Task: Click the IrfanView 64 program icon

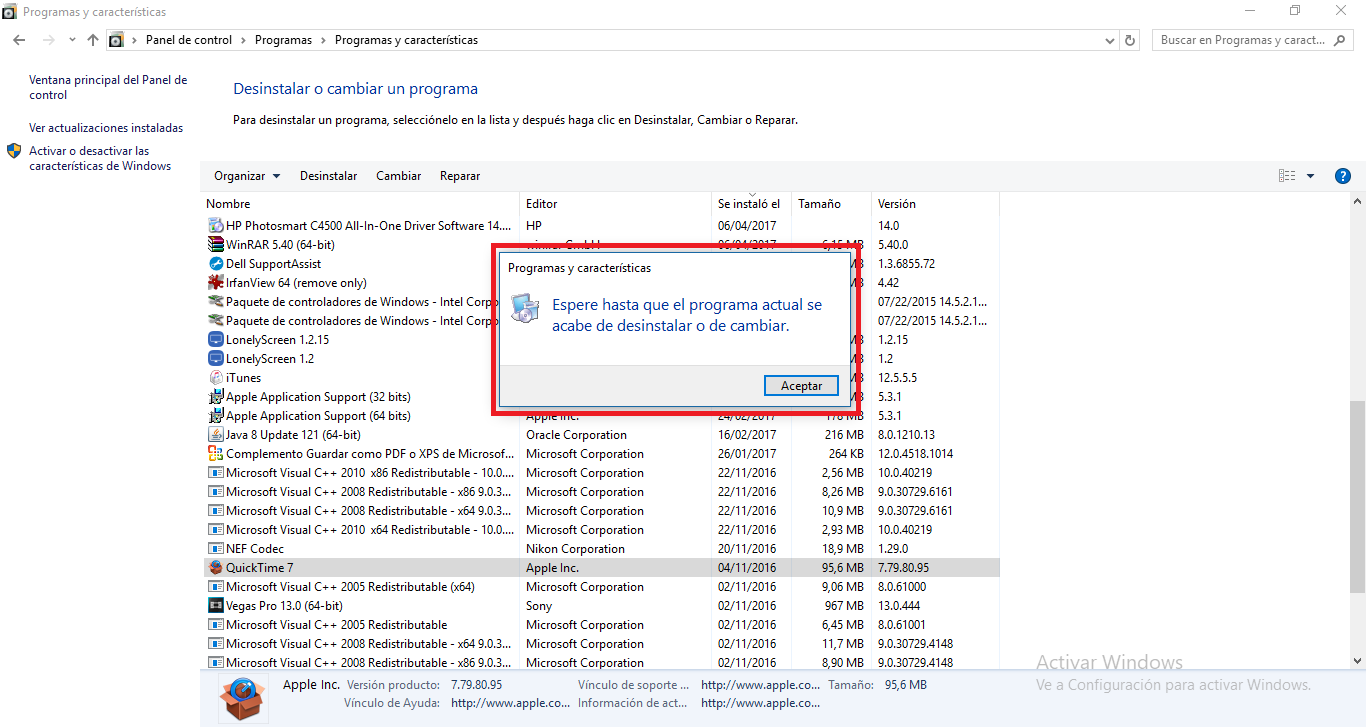Action: (x=215, y=283)
